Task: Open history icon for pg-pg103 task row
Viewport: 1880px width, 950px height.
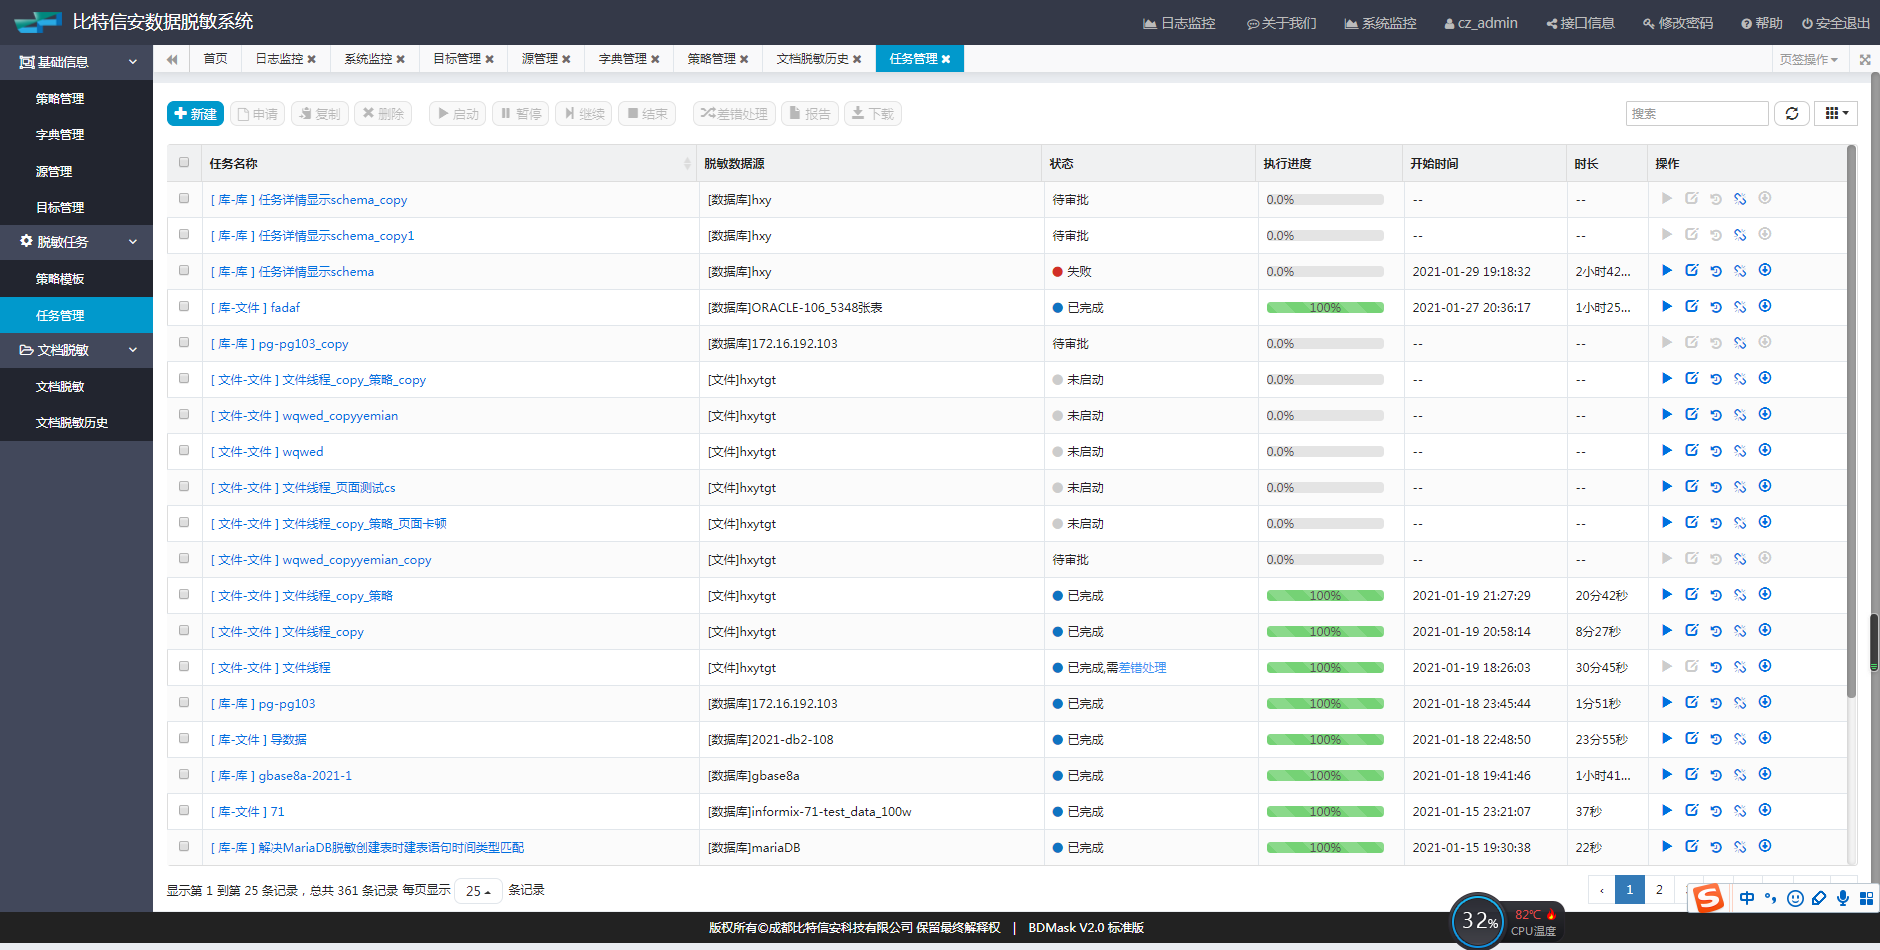Action: point(1716,703)
